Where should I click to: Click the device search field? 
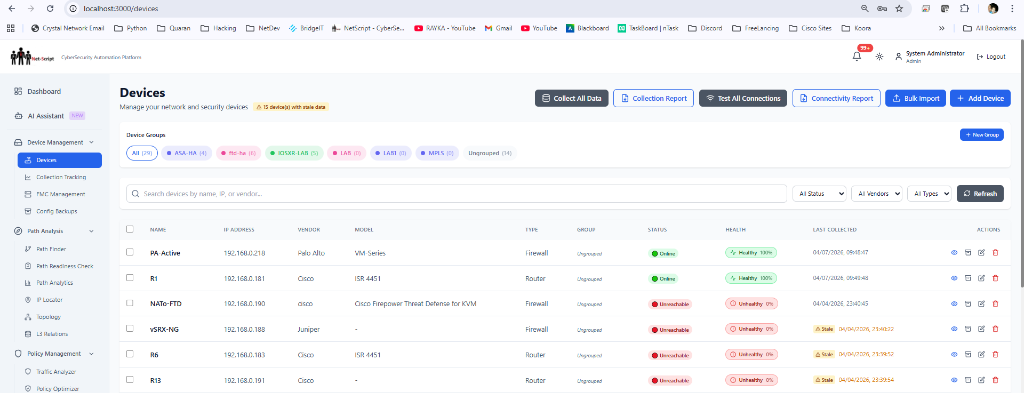pyautogui.click(x=456, y=194)
